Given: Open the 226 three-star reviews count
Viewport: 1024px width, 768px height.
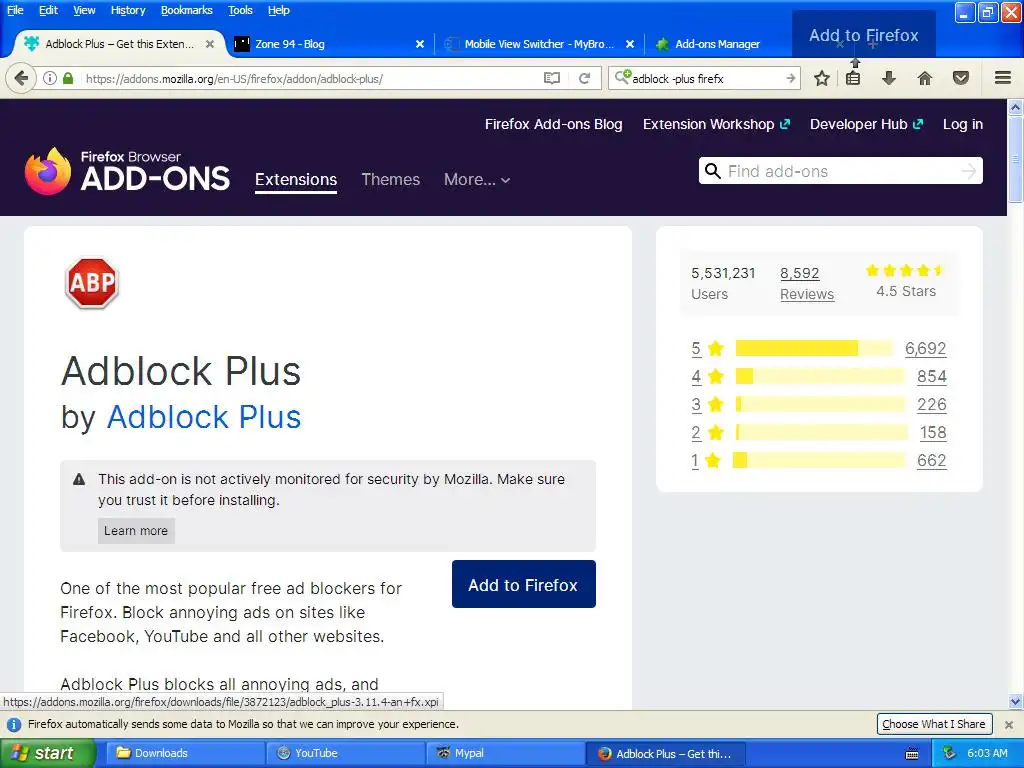Looking at the screenshot, I should (x=932, y=404).
